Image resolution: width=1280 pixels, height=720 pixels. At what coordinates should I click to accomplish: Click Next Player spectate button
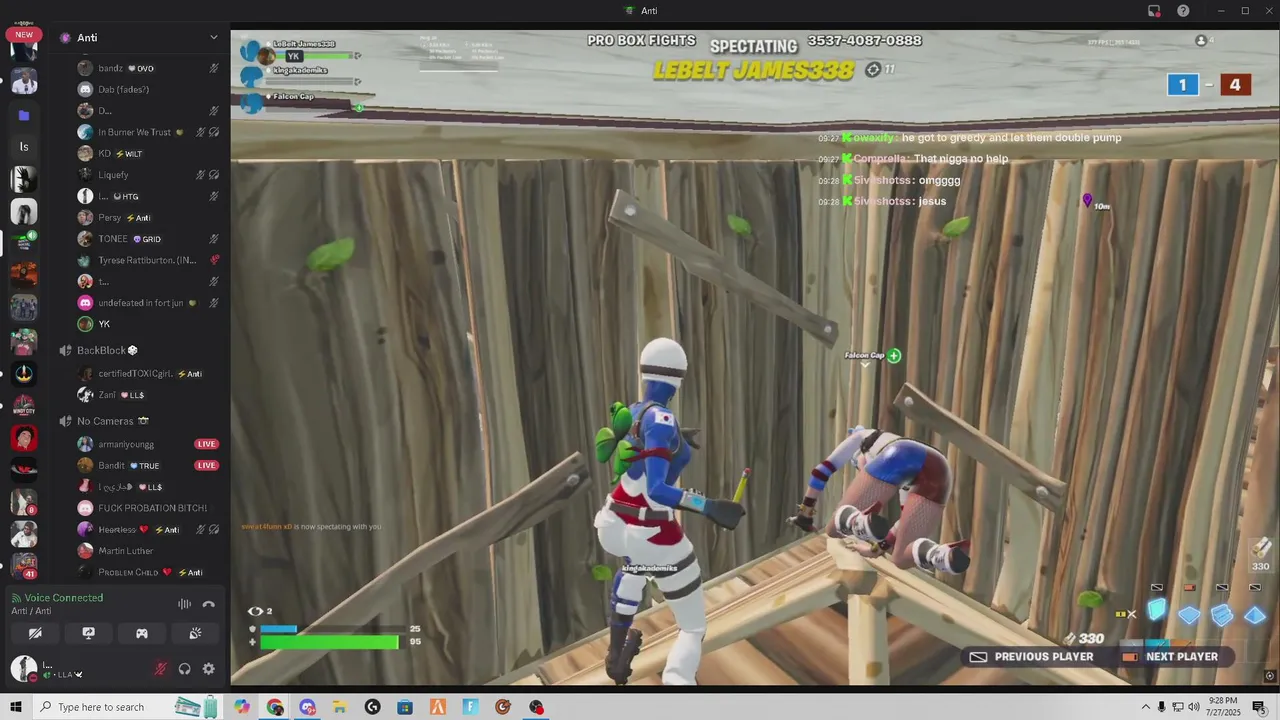pos(1169,657)
